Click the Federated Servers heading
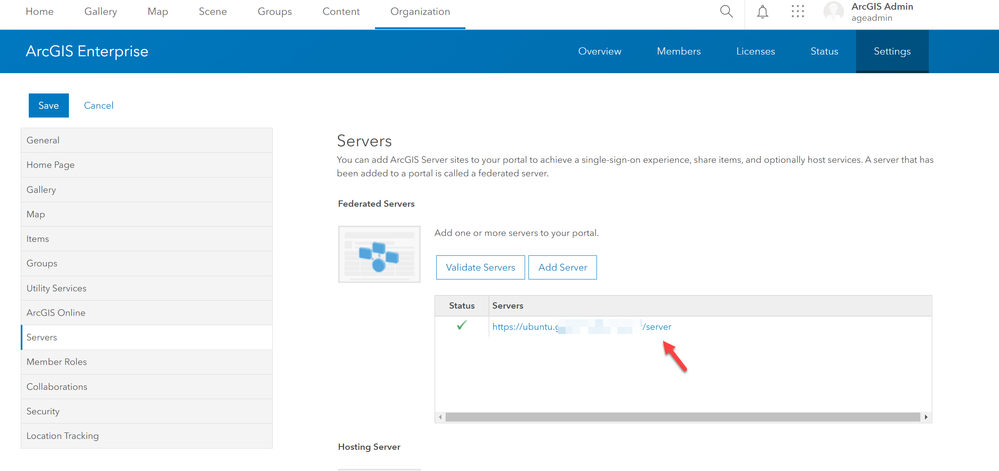The width and height of the screenshot is (999, 471). coord(377,204)
